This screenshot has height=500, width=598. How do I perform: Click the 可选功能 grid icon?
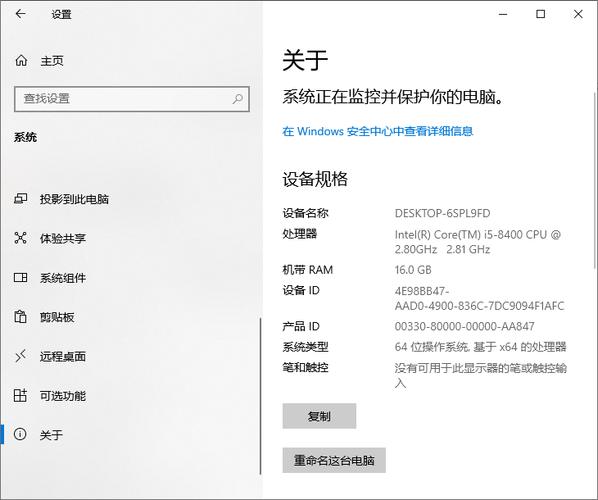click(21, 395)
